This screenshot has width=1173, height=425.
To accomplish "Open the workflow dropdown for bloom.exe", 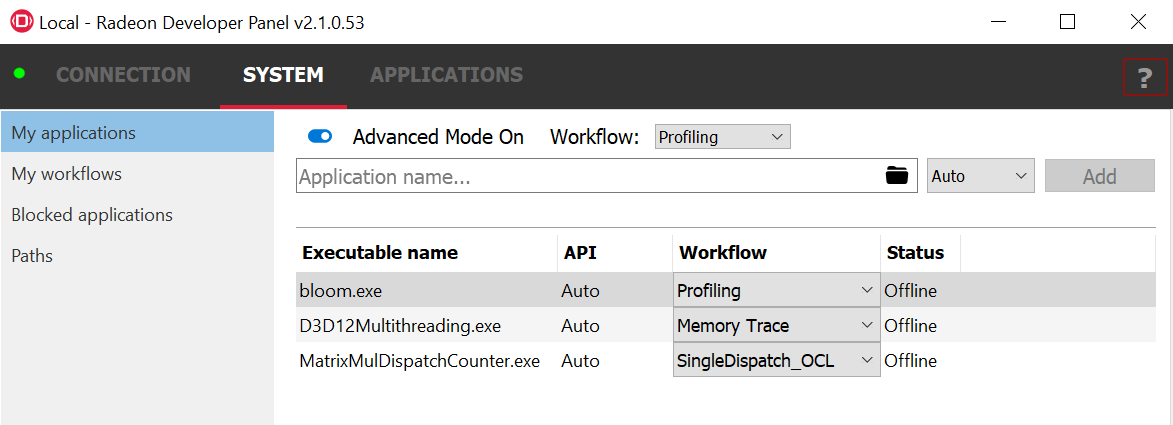I will (776, 291).
